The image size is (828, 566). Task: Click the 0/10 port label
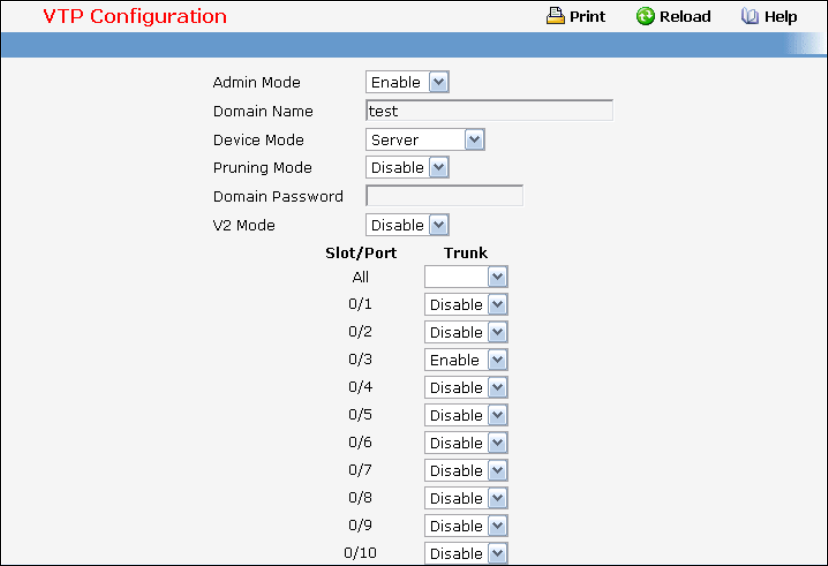click(x=360, y=553)
